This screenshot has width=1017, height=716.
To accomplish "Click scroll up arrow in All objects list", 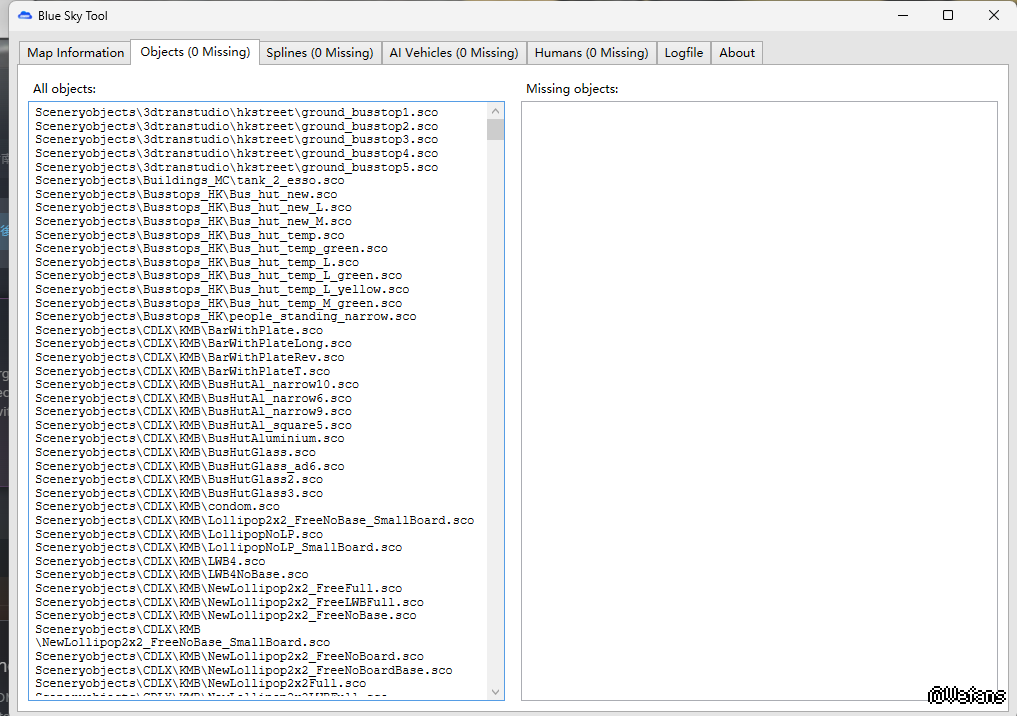I will (x=495, y=111).
